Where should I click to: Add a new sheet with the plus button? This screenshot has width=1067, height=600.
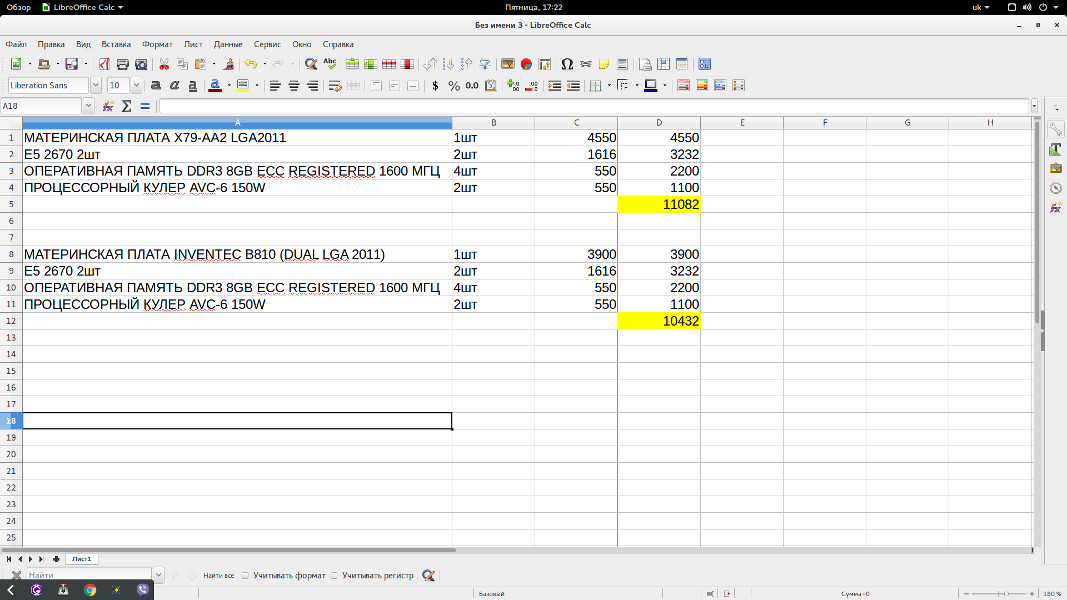pyautogui.click(x=56, y=559)
